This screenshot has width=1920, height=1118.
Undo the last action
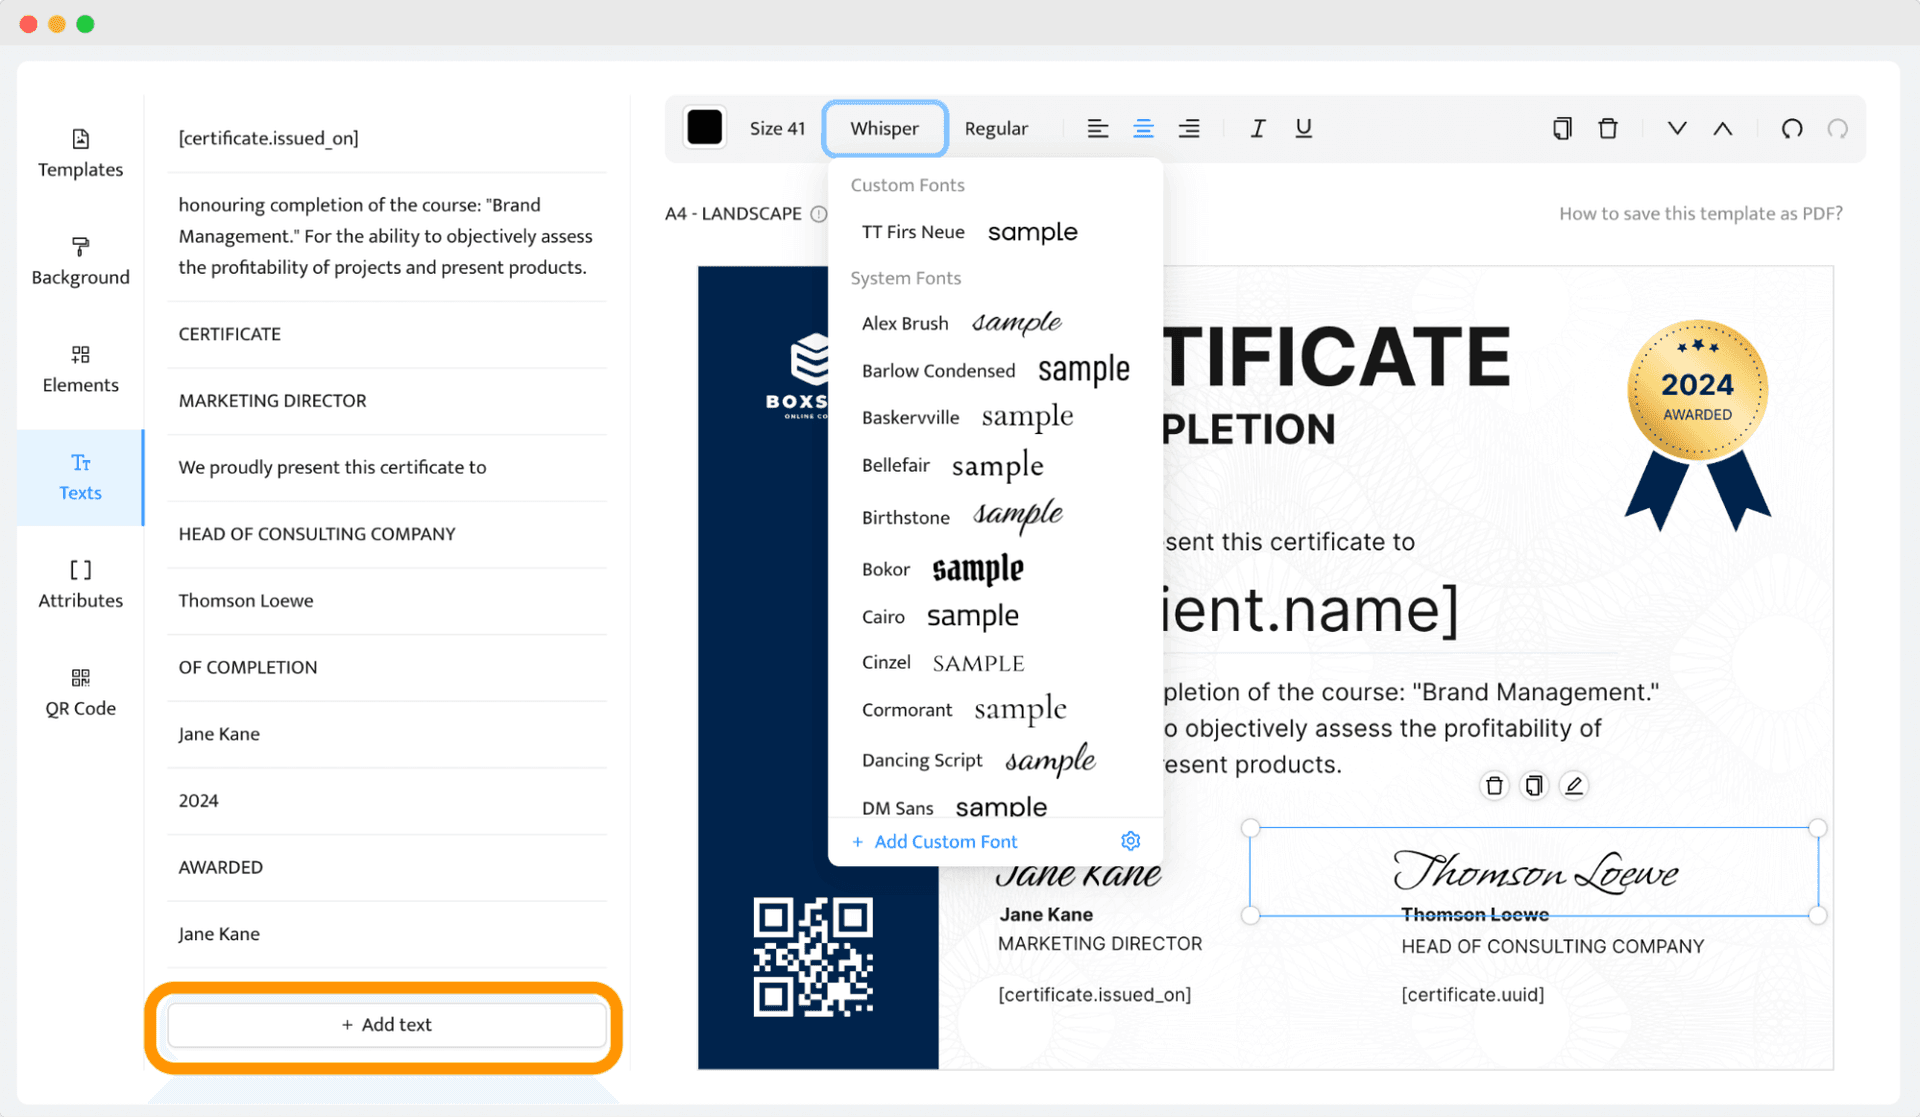coord(1792,128)
